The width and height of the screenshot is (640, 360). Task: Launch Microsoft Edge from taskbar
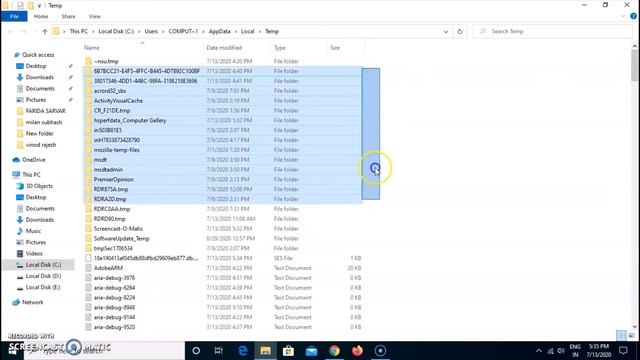[242, 351]
